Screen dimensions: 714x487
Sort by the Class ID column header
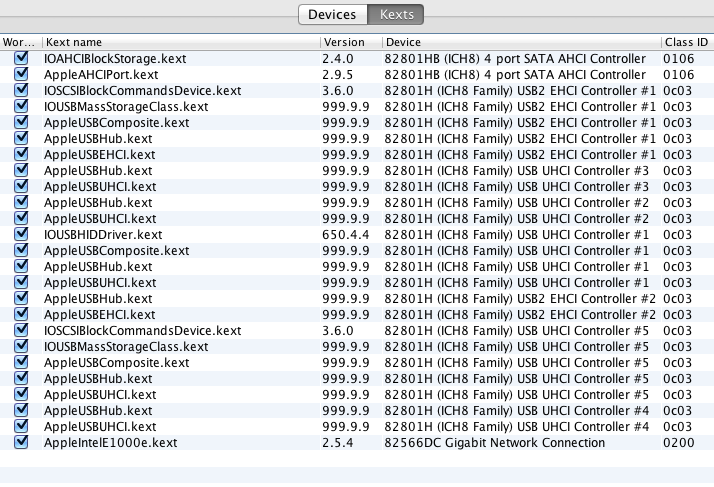tap(686, 42)
